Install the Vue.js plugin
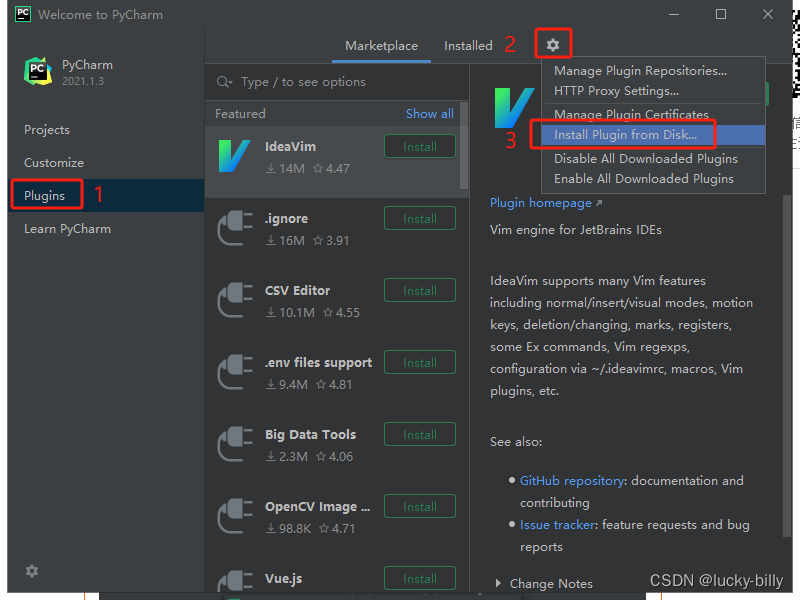Viewport: 800px width, 600px height. [420, 578]
